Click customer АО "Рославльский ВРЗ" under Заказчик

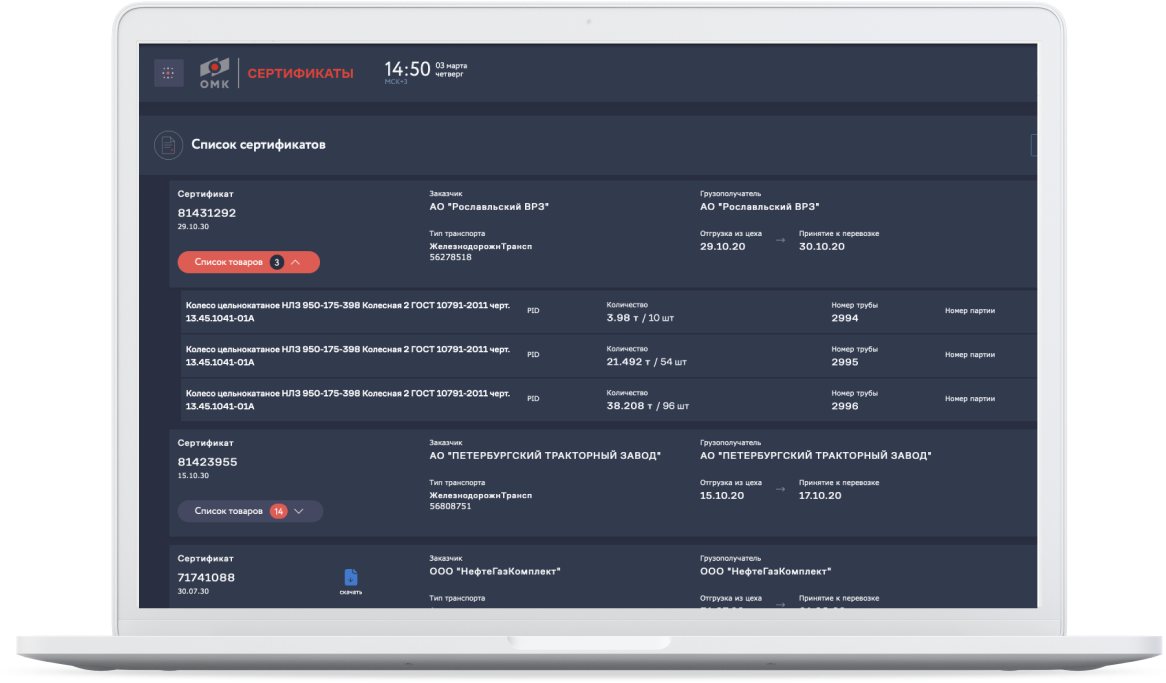(489, 207)
